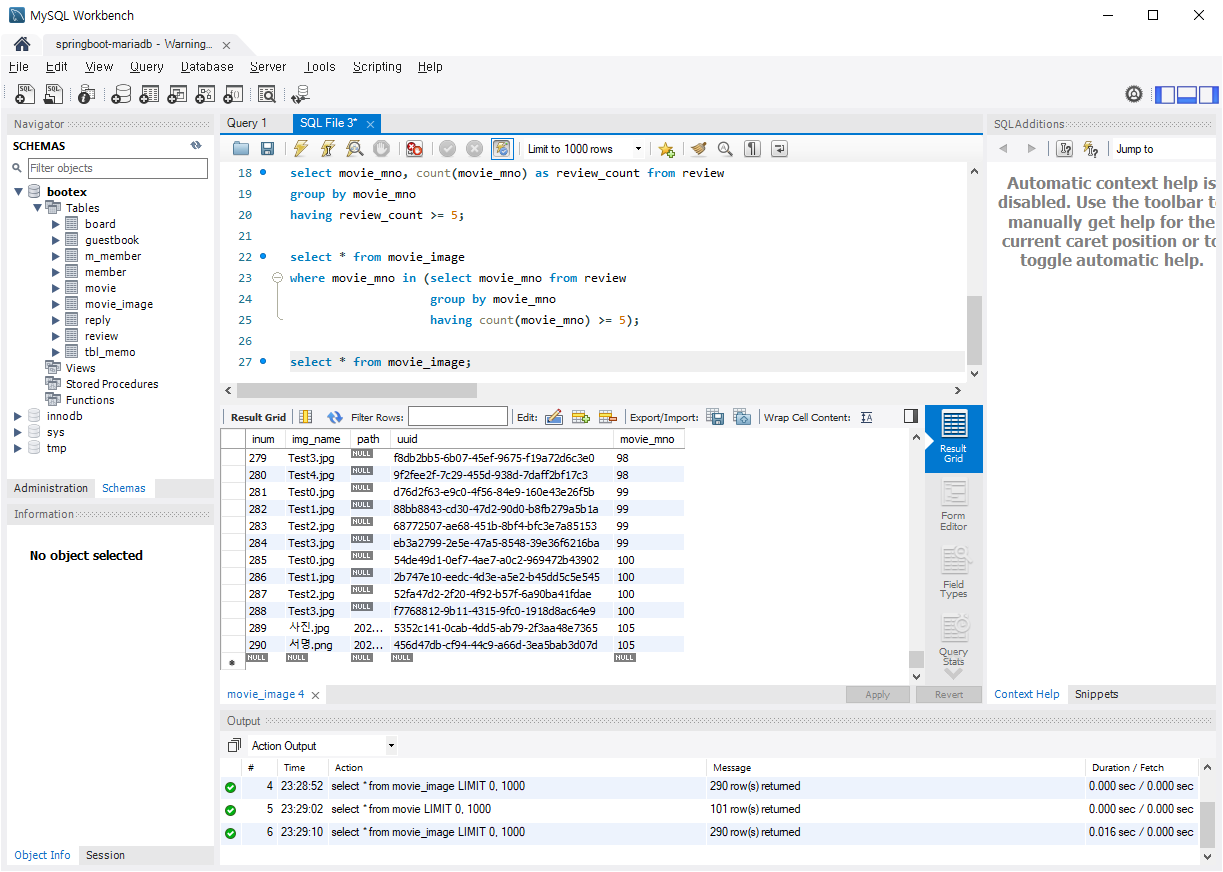Toggle continue-on-error for script execution
This screenshot has width=1223, height=872.
(x=414, y=149)
